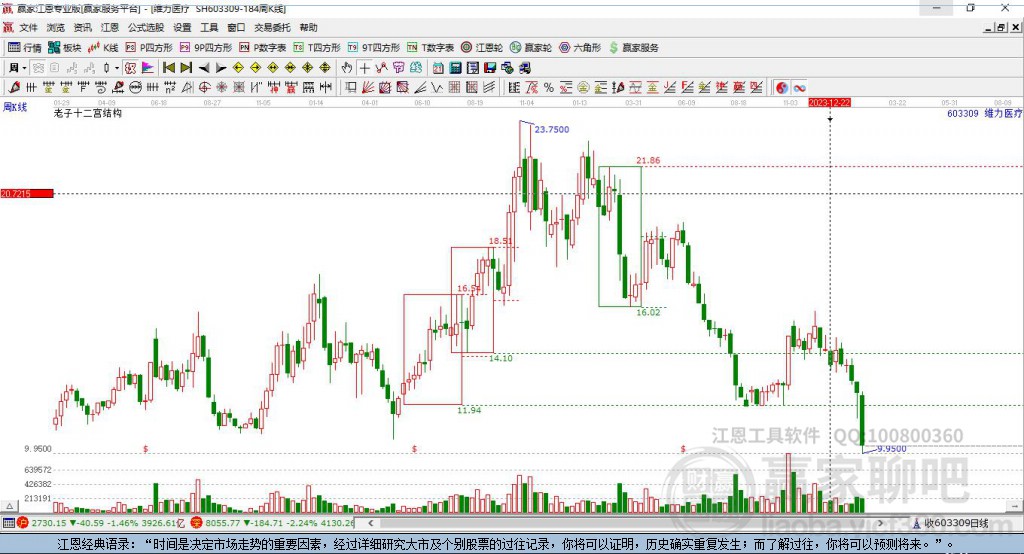
Task: Click the highlighted date 2023-12-22 marker
Action: tap(829, 103)
